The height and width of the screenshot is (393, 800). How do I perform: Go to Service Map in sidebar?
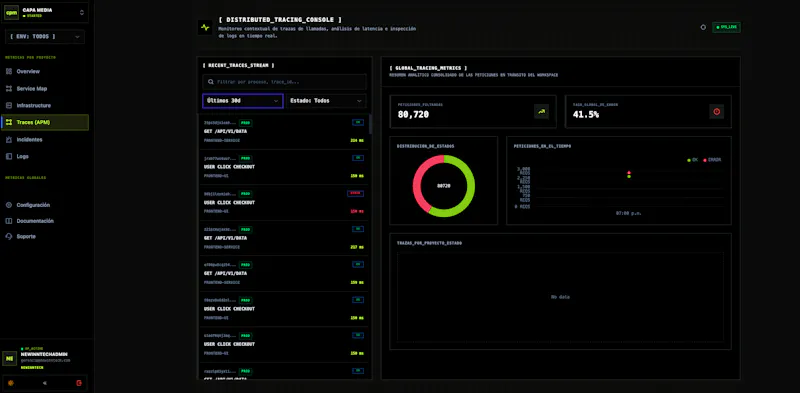click(x=45, y=88)
